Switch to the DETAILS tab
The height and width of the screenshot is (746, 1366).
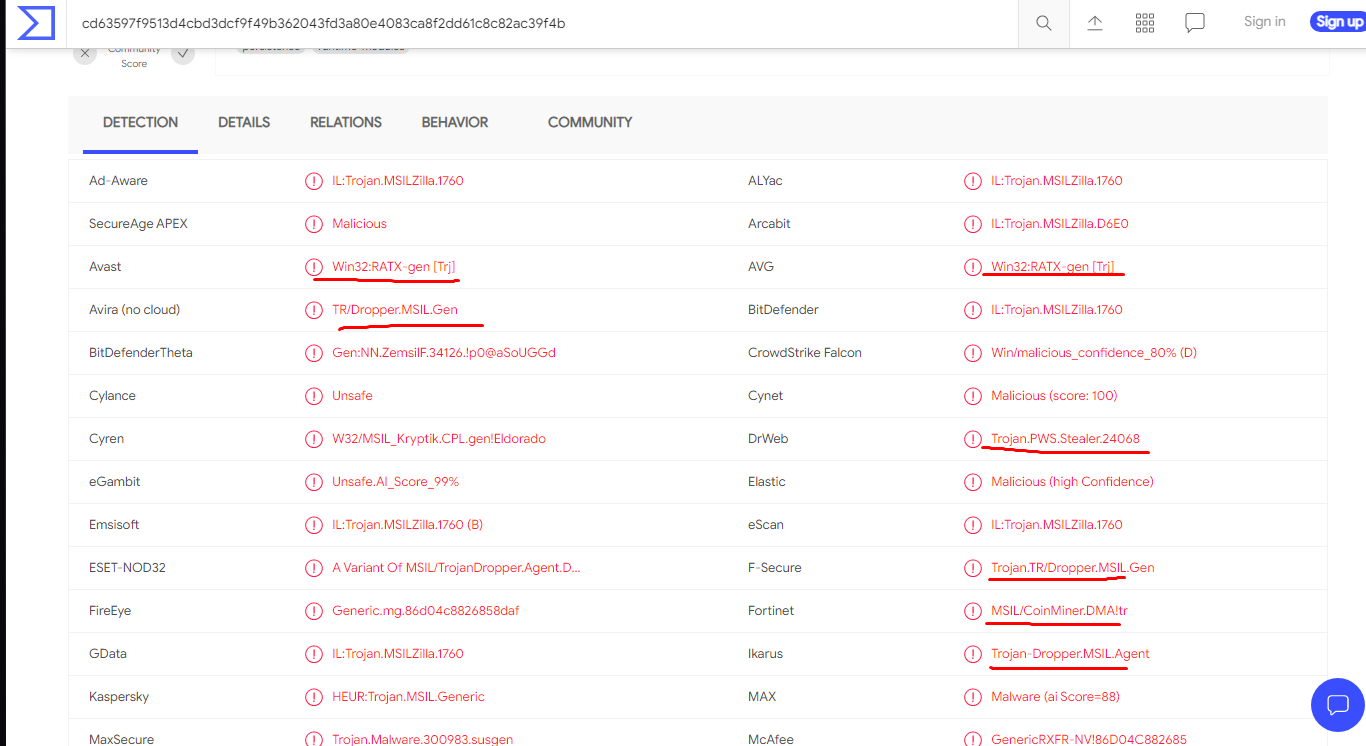tap(244, 122)
